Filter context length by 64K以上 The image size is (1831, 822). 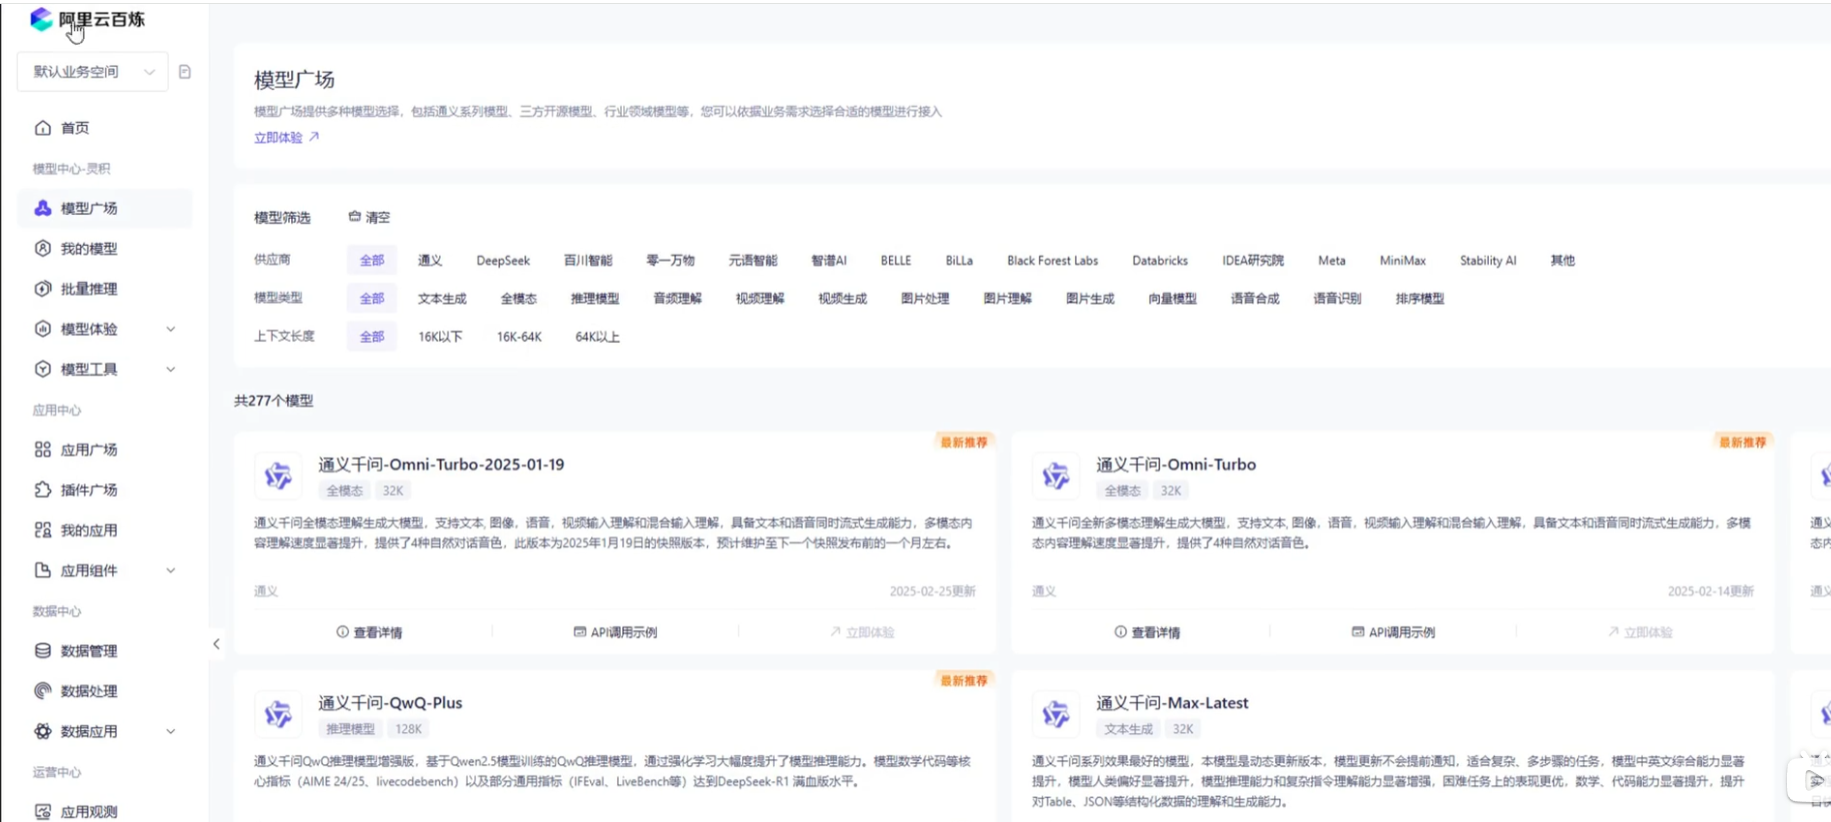597,336
